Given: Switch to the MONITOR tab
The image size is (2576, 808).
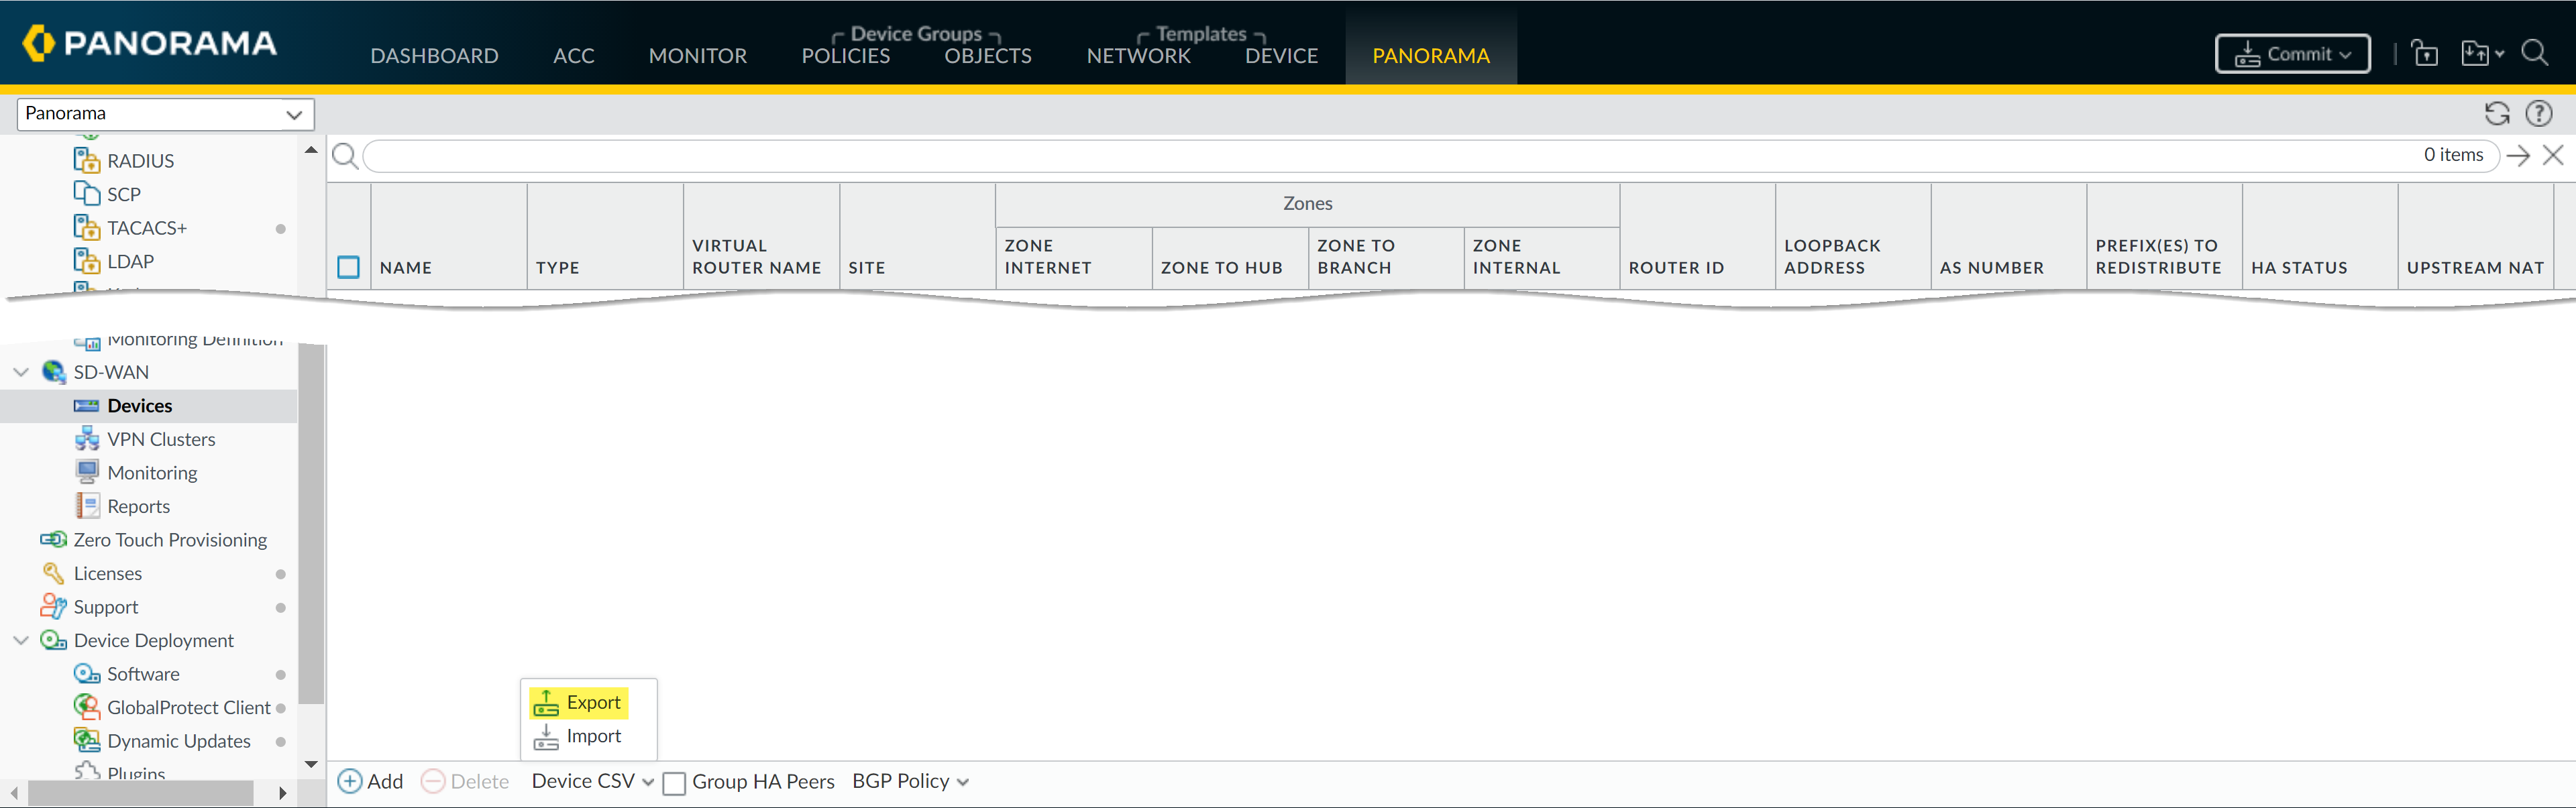Looking at the screenshot, I should point(697,56).
